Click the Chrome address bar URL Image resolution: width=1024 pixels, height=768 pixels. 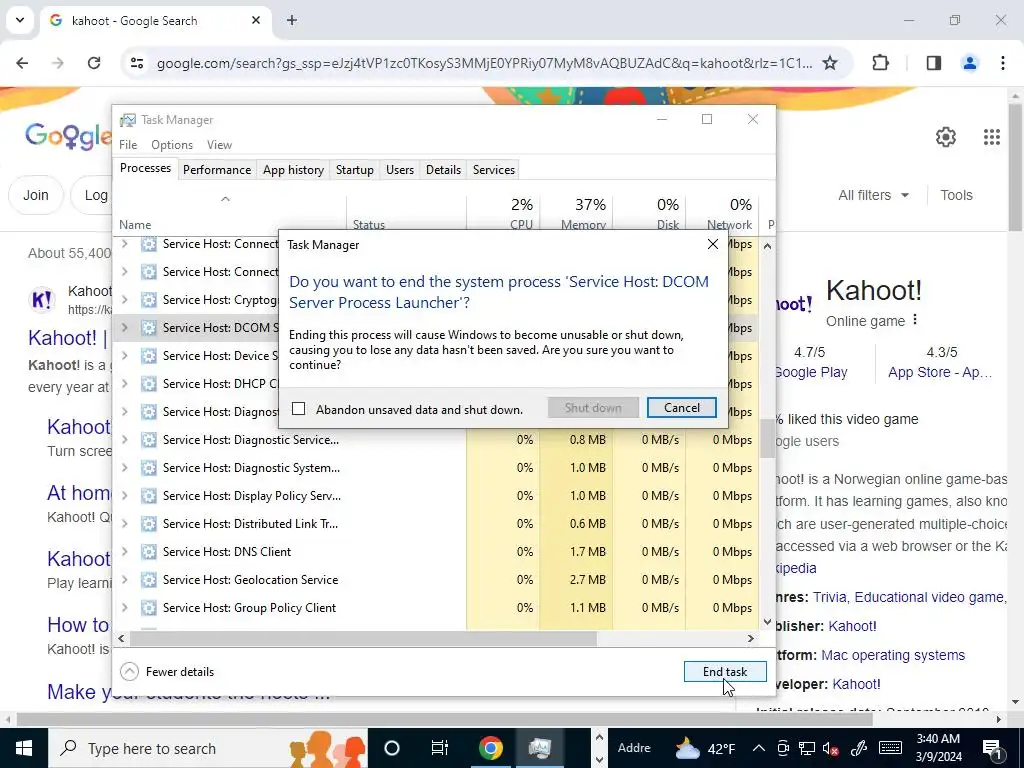click(484, 63)
